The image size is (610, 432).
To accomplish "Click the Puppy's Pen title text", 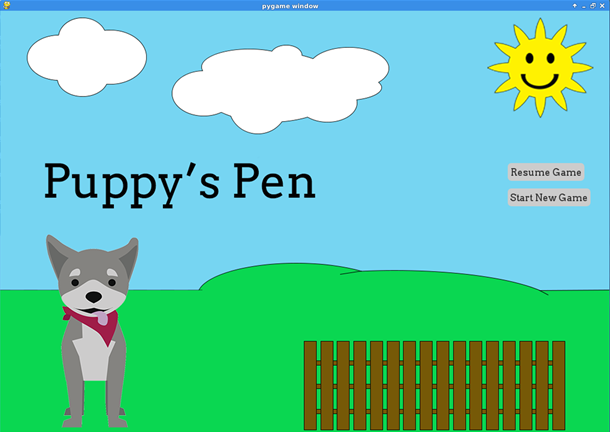I will pos(180,182).
